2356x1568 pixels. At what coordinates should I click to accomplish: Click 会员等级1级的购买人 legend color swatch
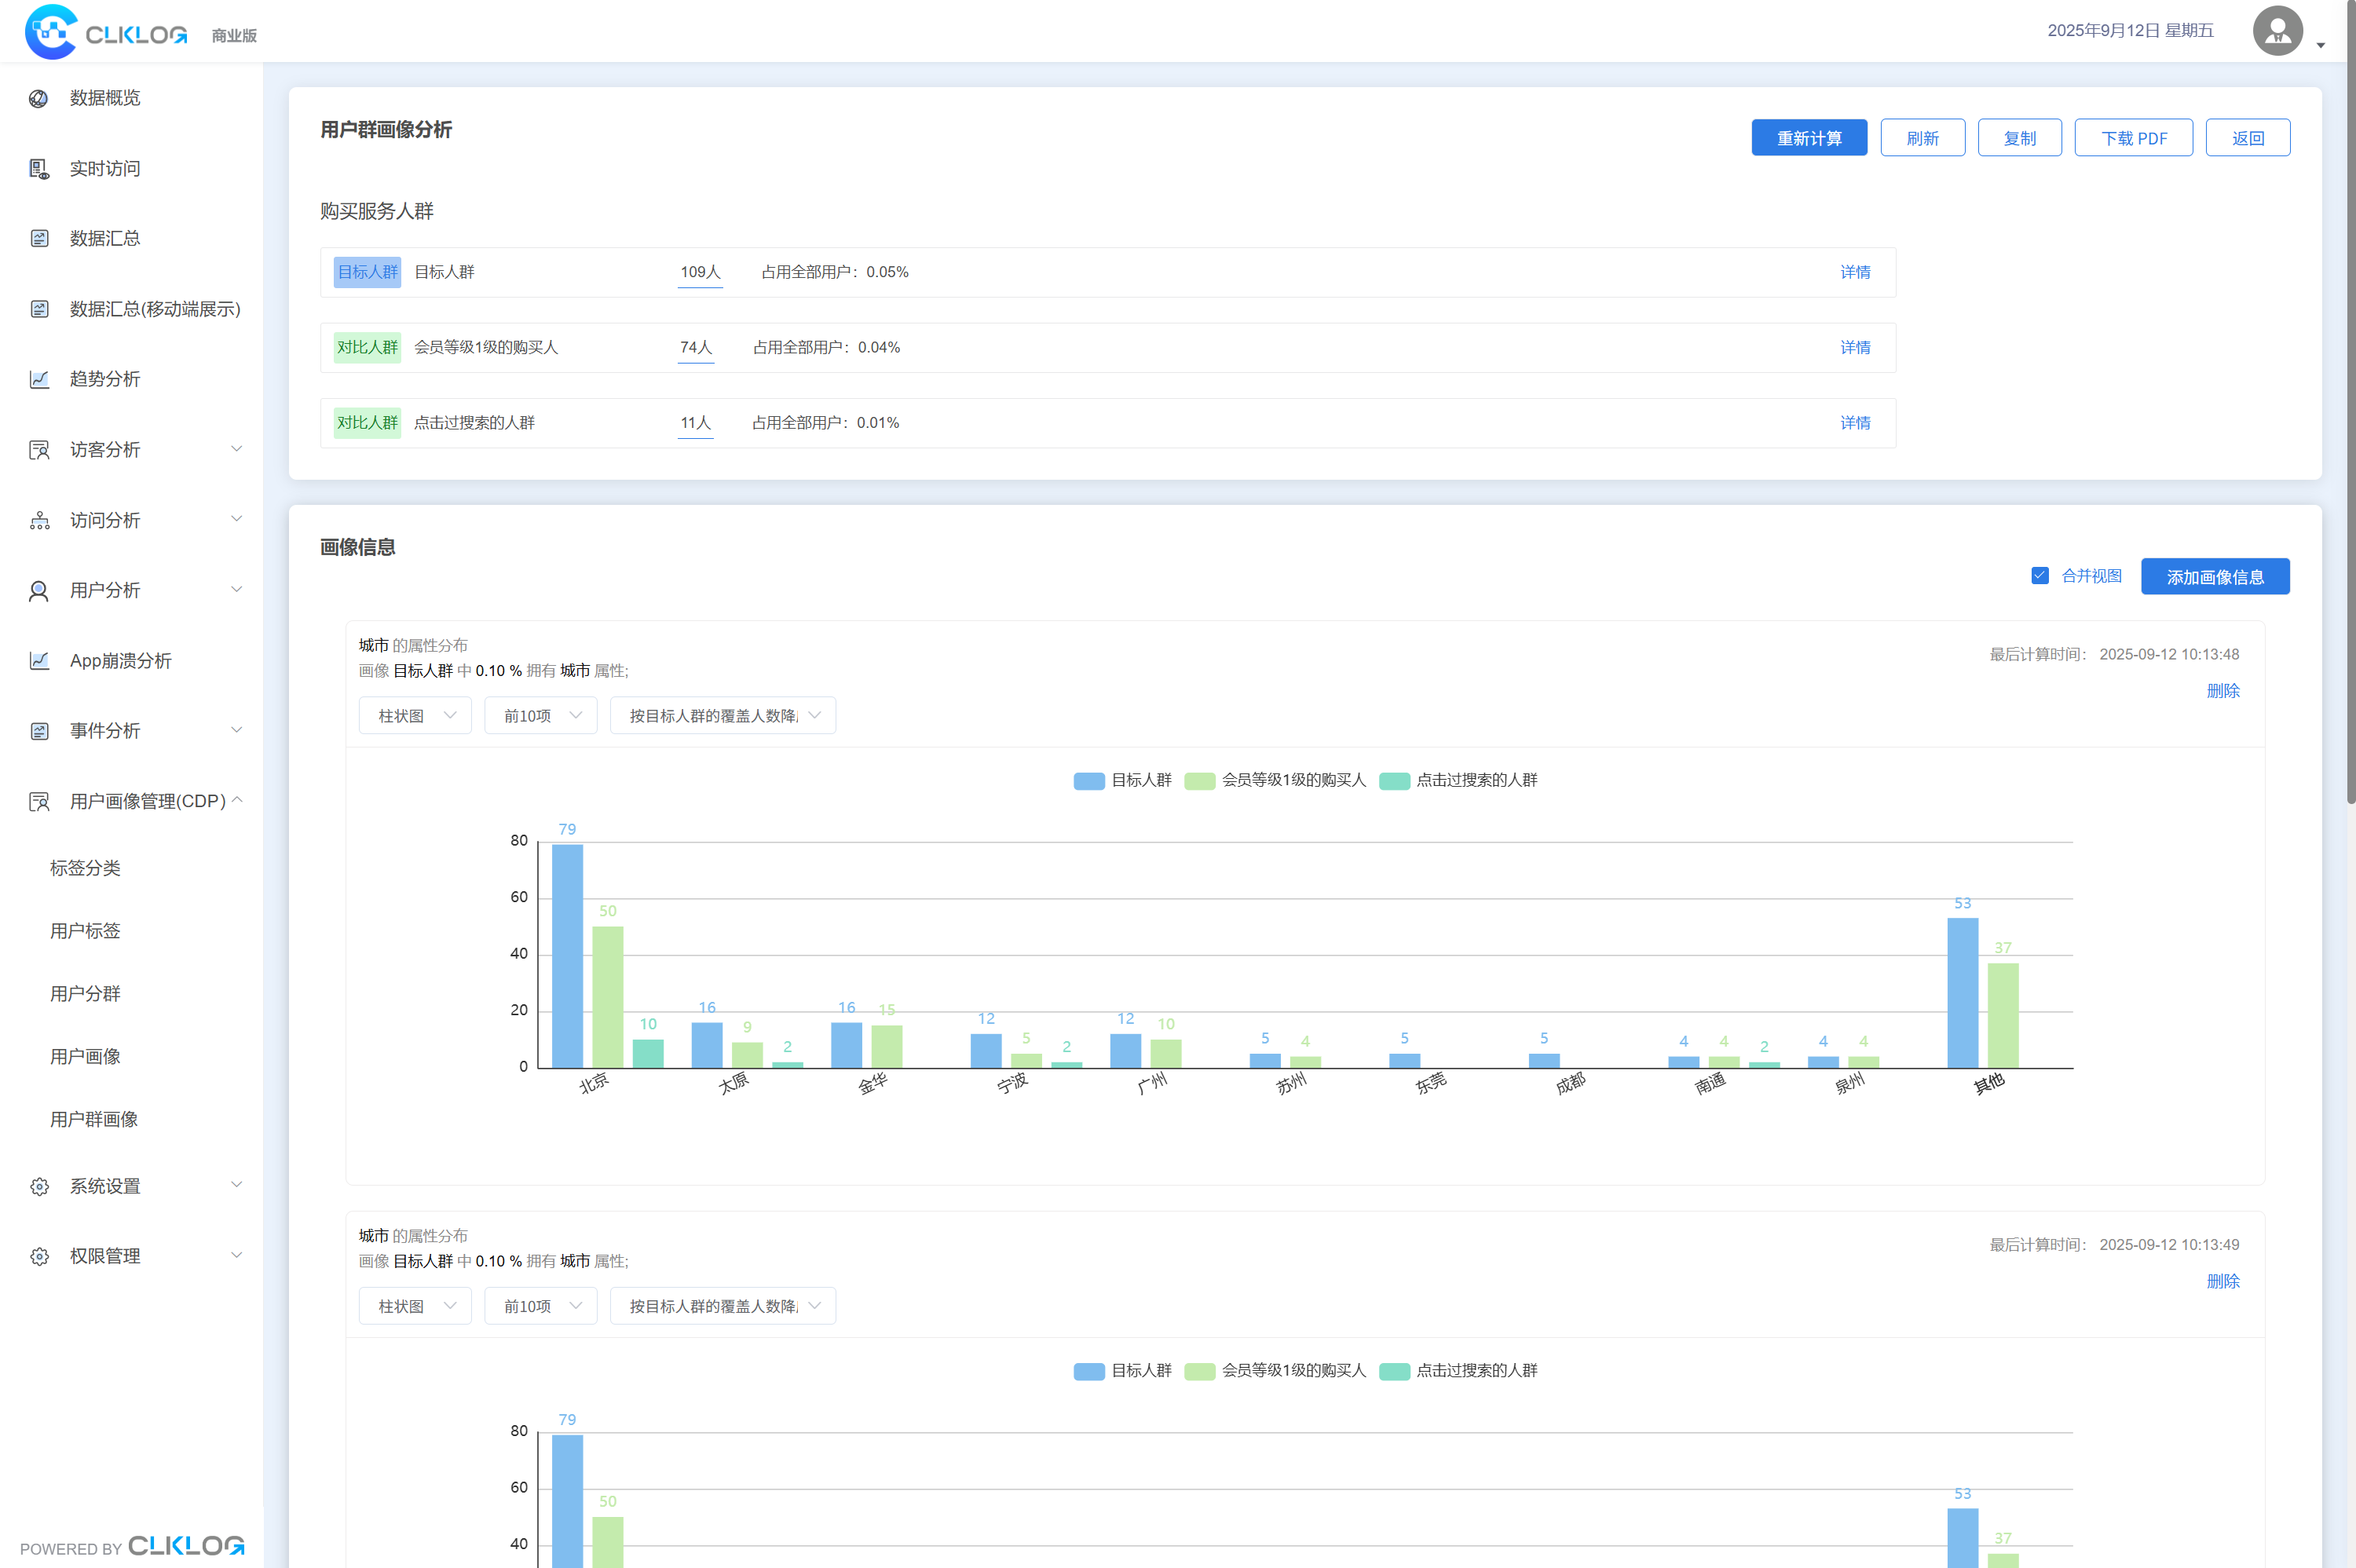[1199, 781]
